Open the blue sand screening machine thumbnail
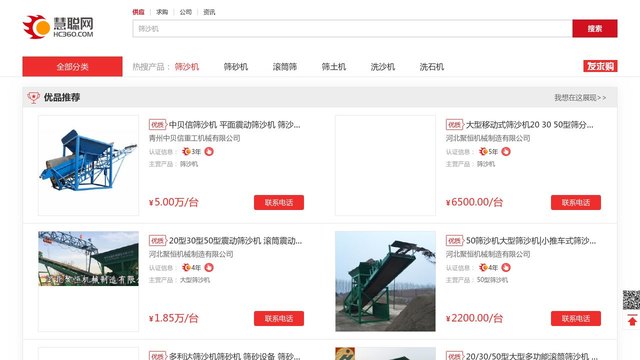 [x=89, y=165]
